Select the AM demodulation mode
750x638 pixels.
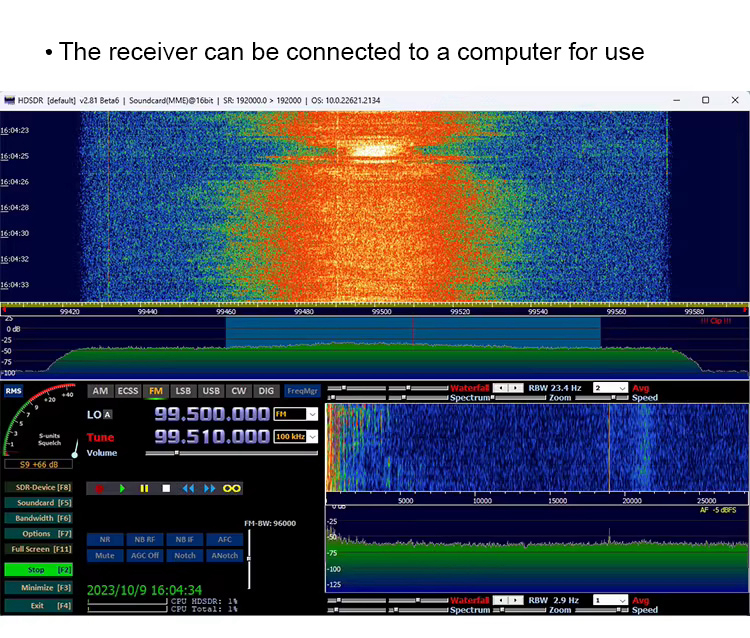click(100, 391)
